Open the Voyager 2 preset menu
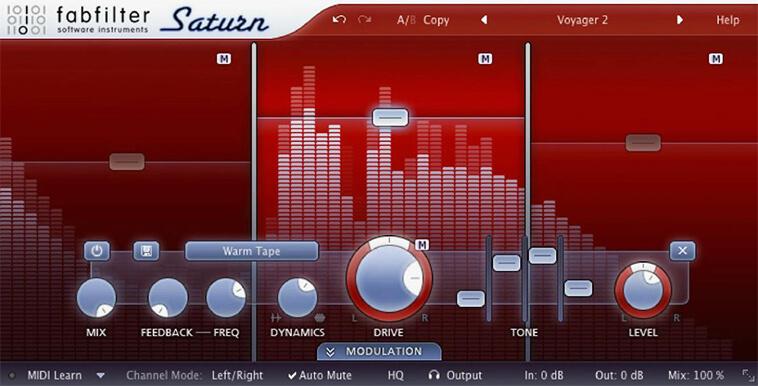Image resolution: width=758 pixels, height=386 pixels. (x=582, y=20)
